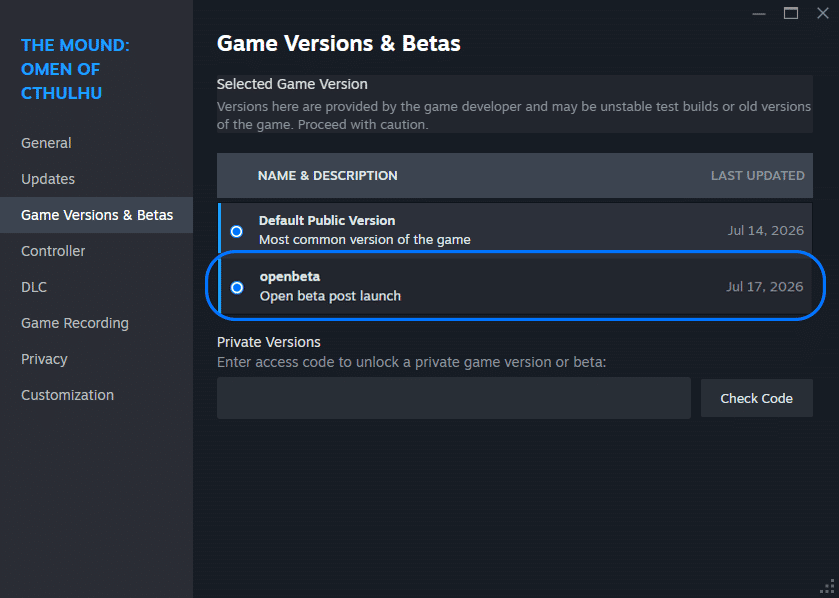Click the Private Versions heading
Image resolution: width=839 pixels, height=598 pixels.
[x=269, y=342]
